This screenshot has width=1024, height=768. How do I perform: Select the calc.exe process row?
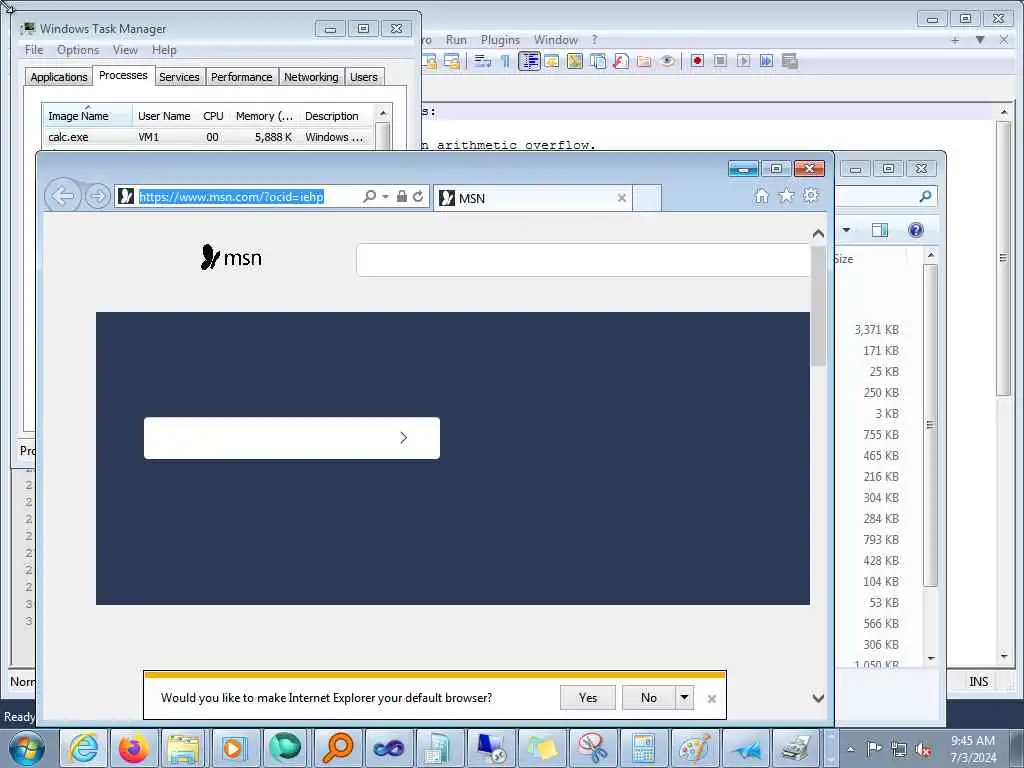point(209,137)
